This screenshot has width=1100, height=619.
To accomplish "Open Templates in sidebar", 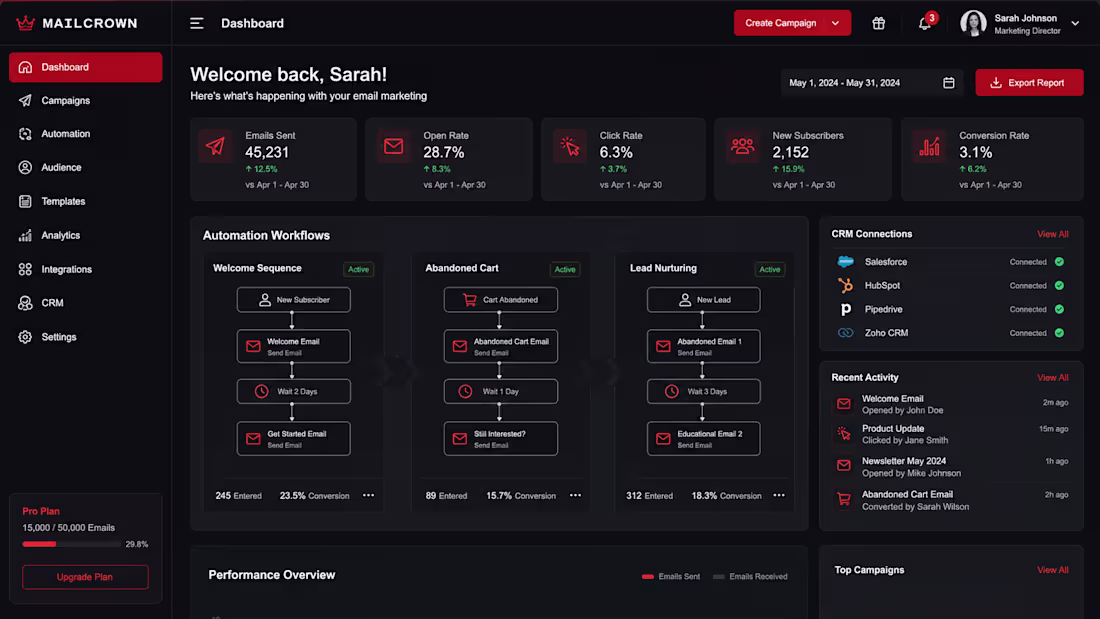I will click(86, 201).
